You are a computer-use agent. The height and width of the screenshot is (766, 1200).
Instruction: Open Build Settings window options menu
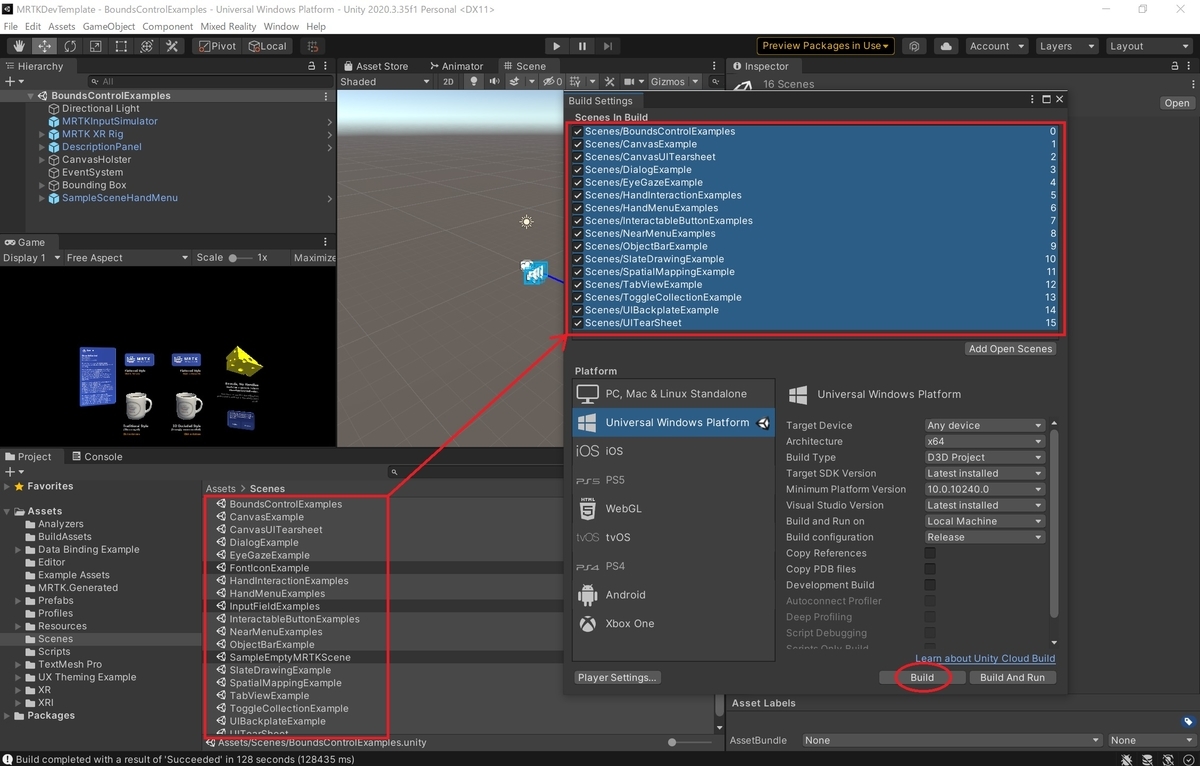click(x=1033, y=100)
